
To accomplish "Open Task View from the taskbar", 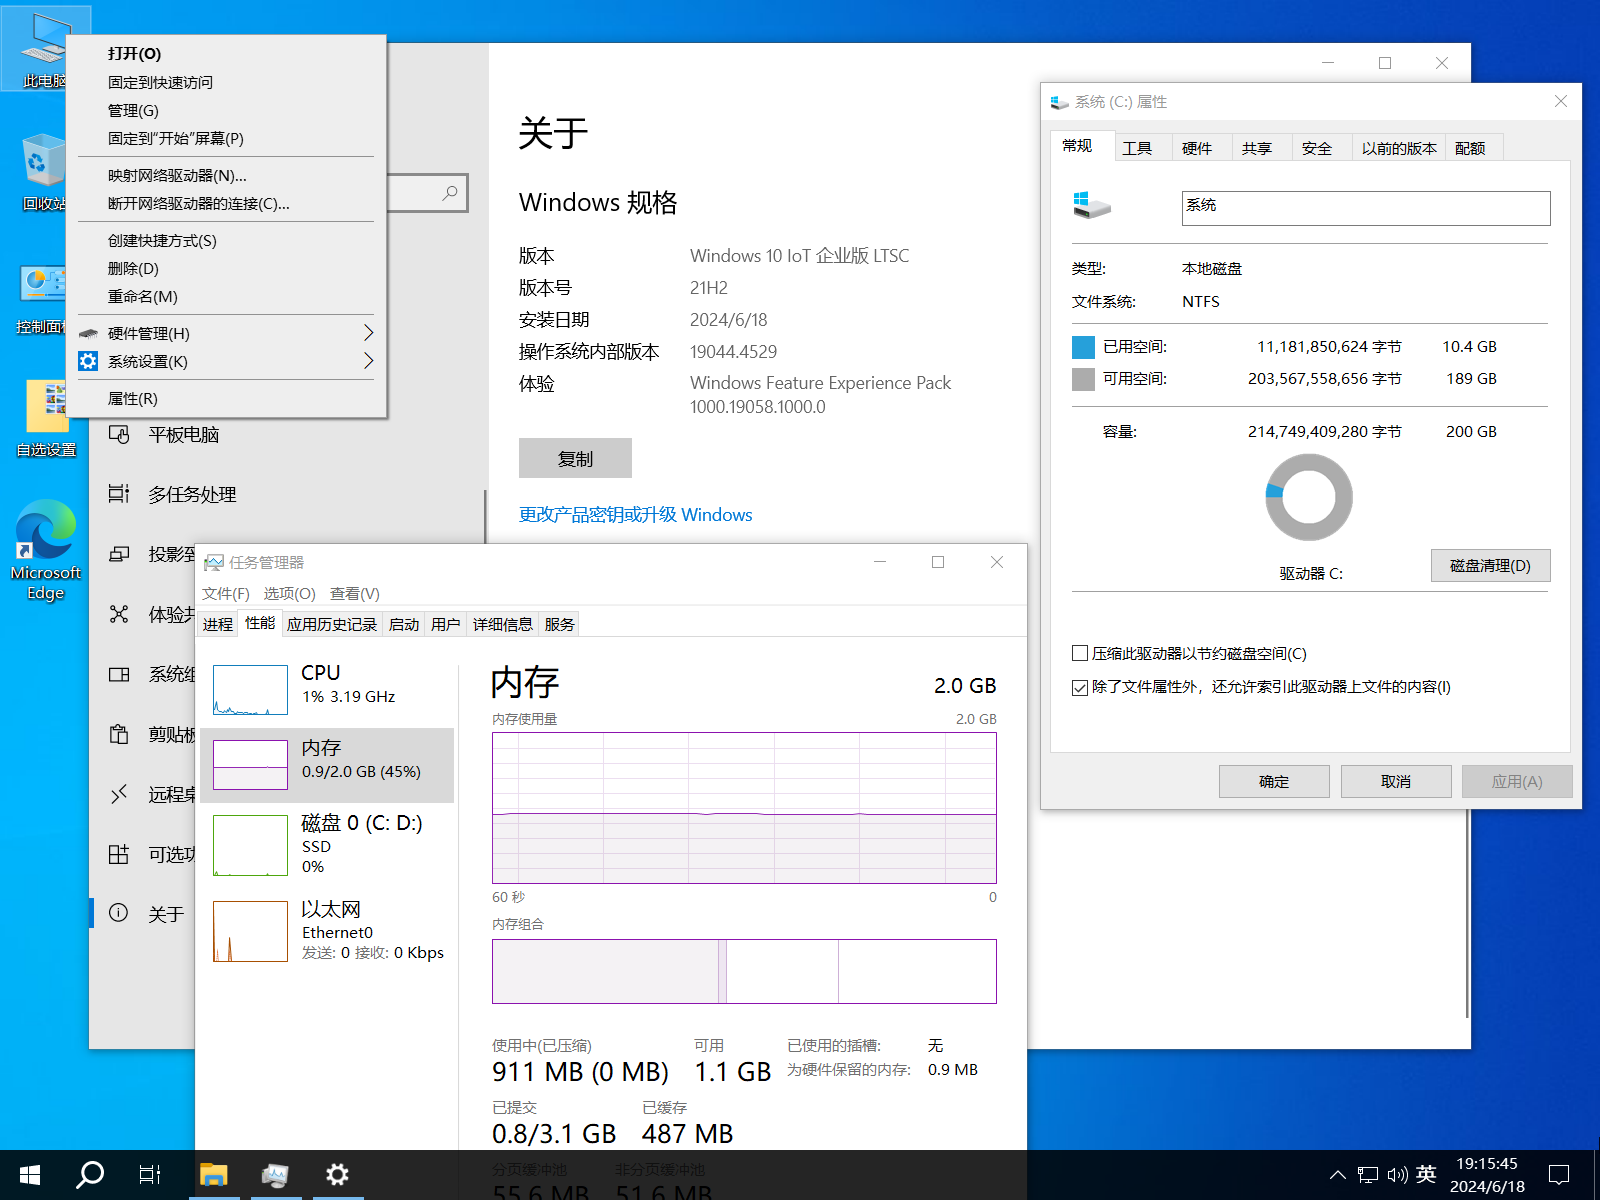I will [x=150, y=1175].
